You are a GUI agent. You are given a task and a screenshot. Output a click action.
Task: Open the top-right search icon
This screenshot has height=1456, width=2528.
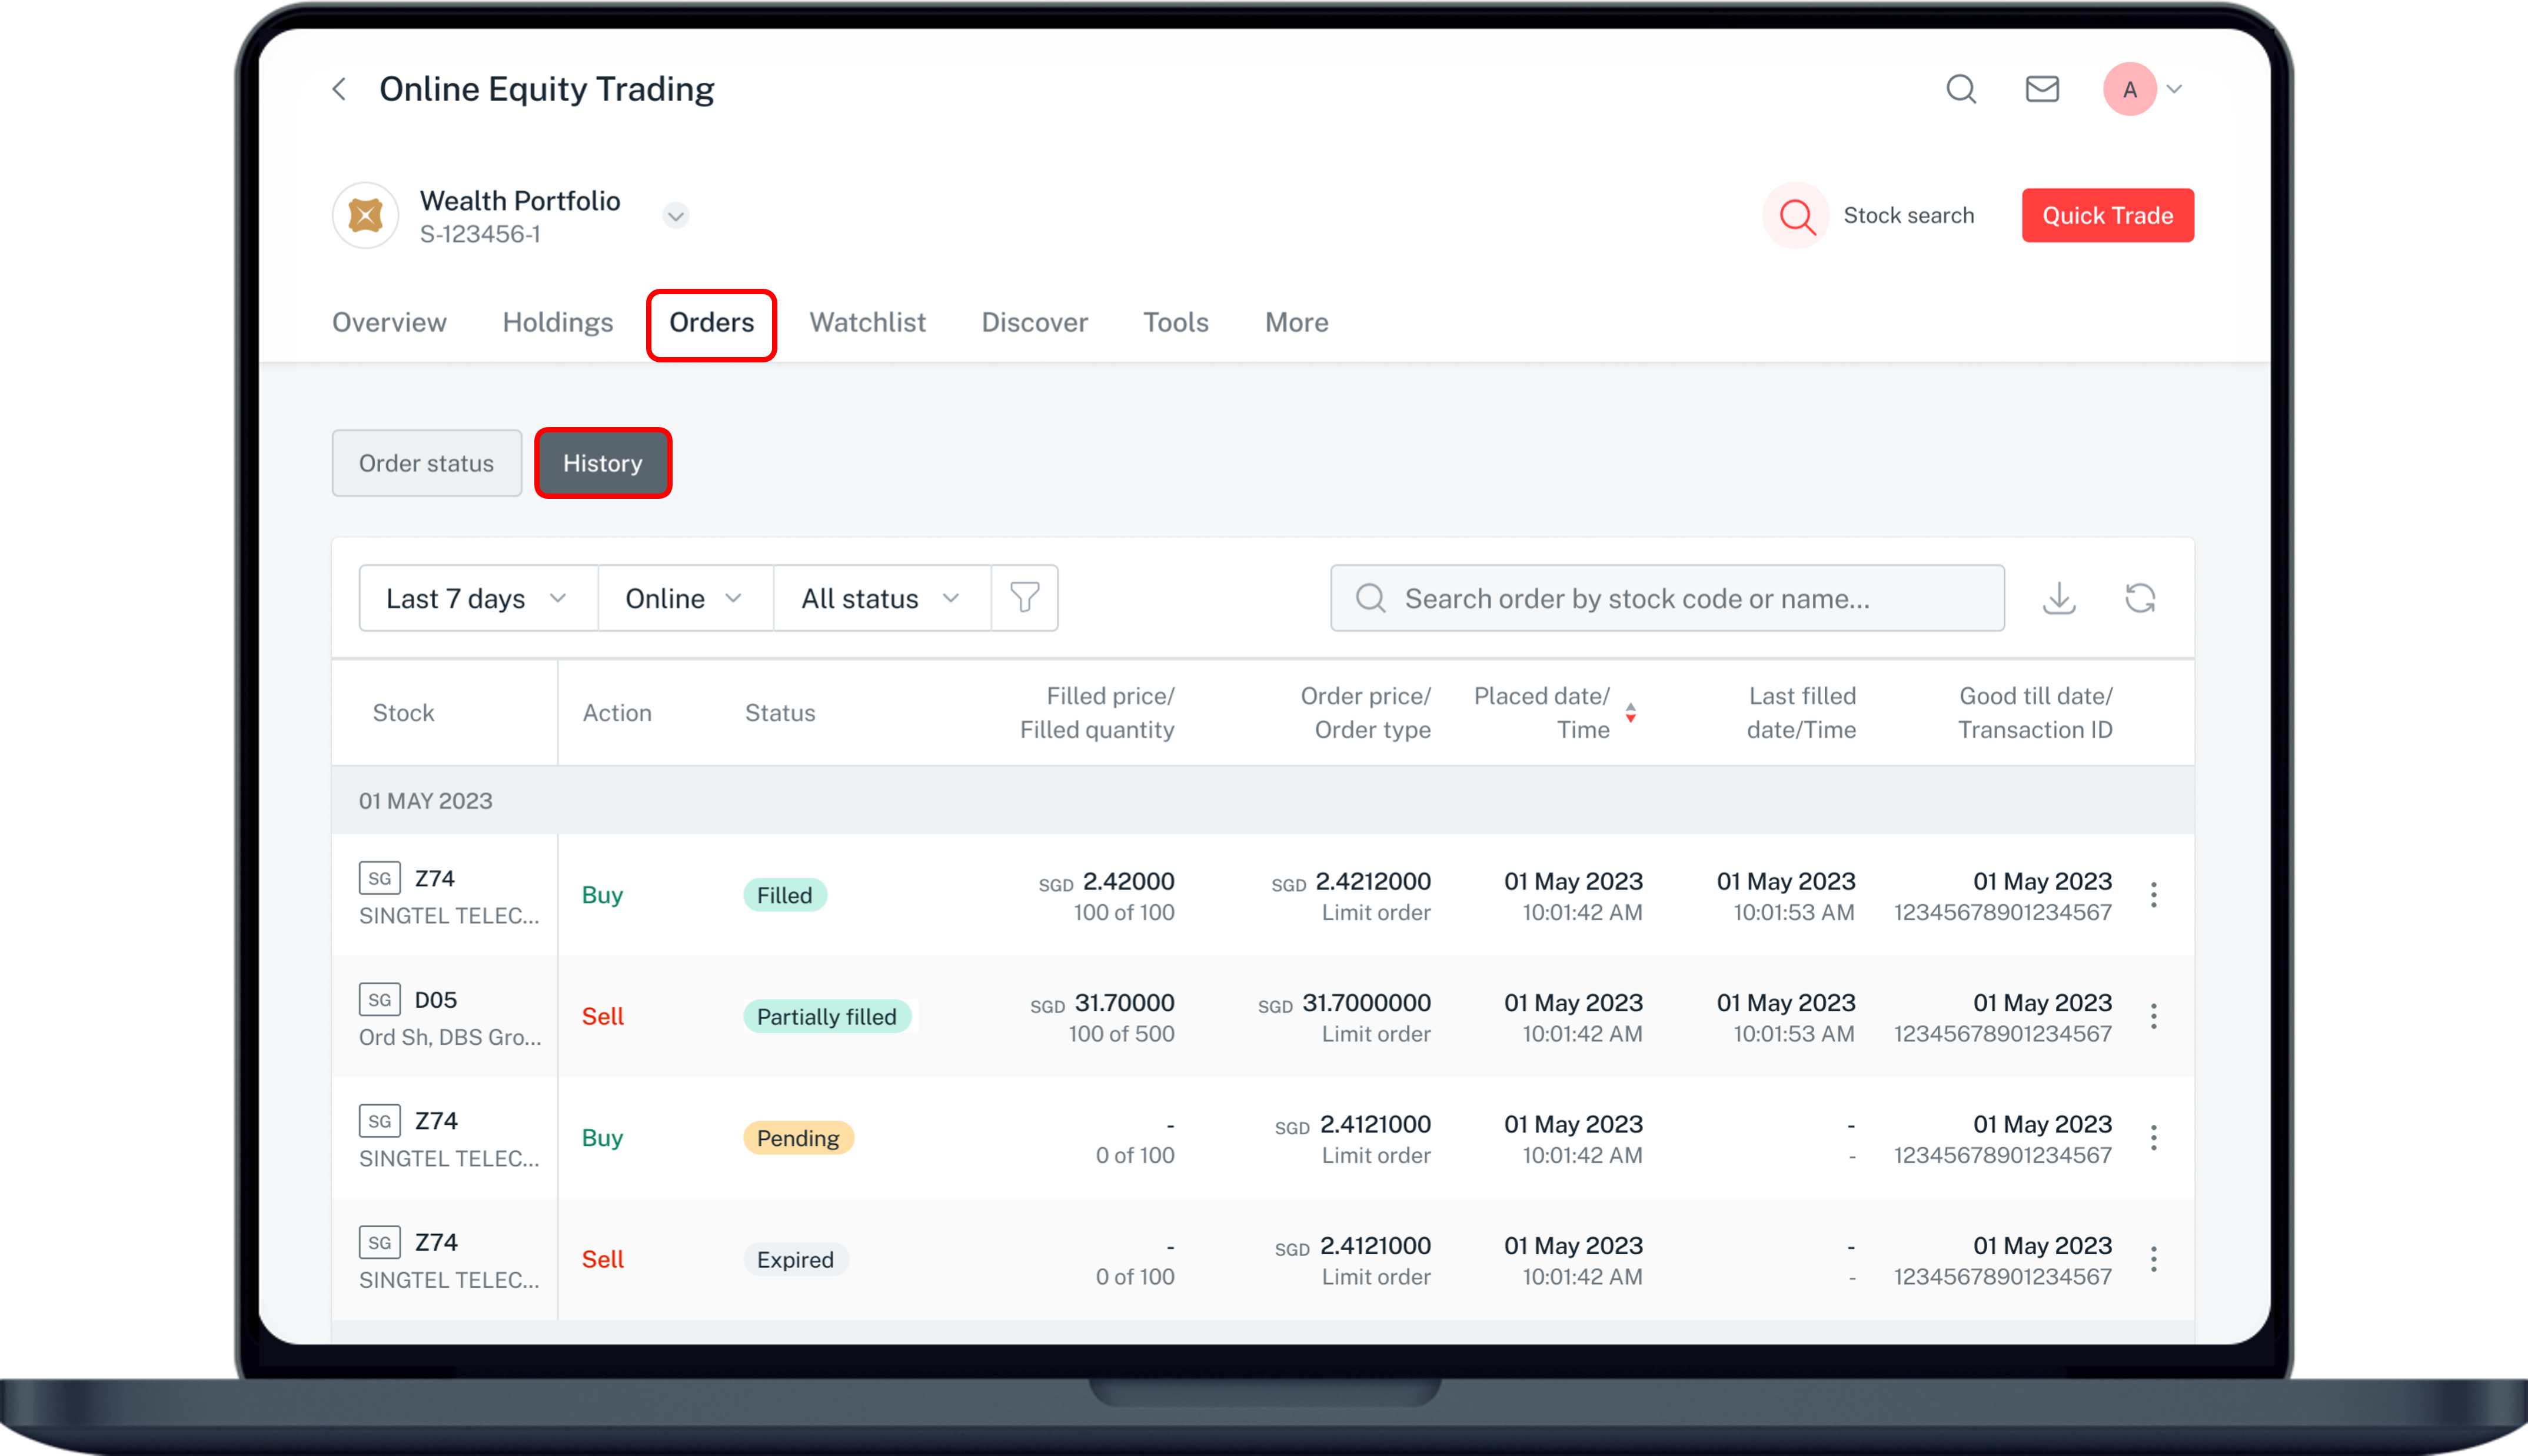pyautogui.click(x=1961, y=89)
